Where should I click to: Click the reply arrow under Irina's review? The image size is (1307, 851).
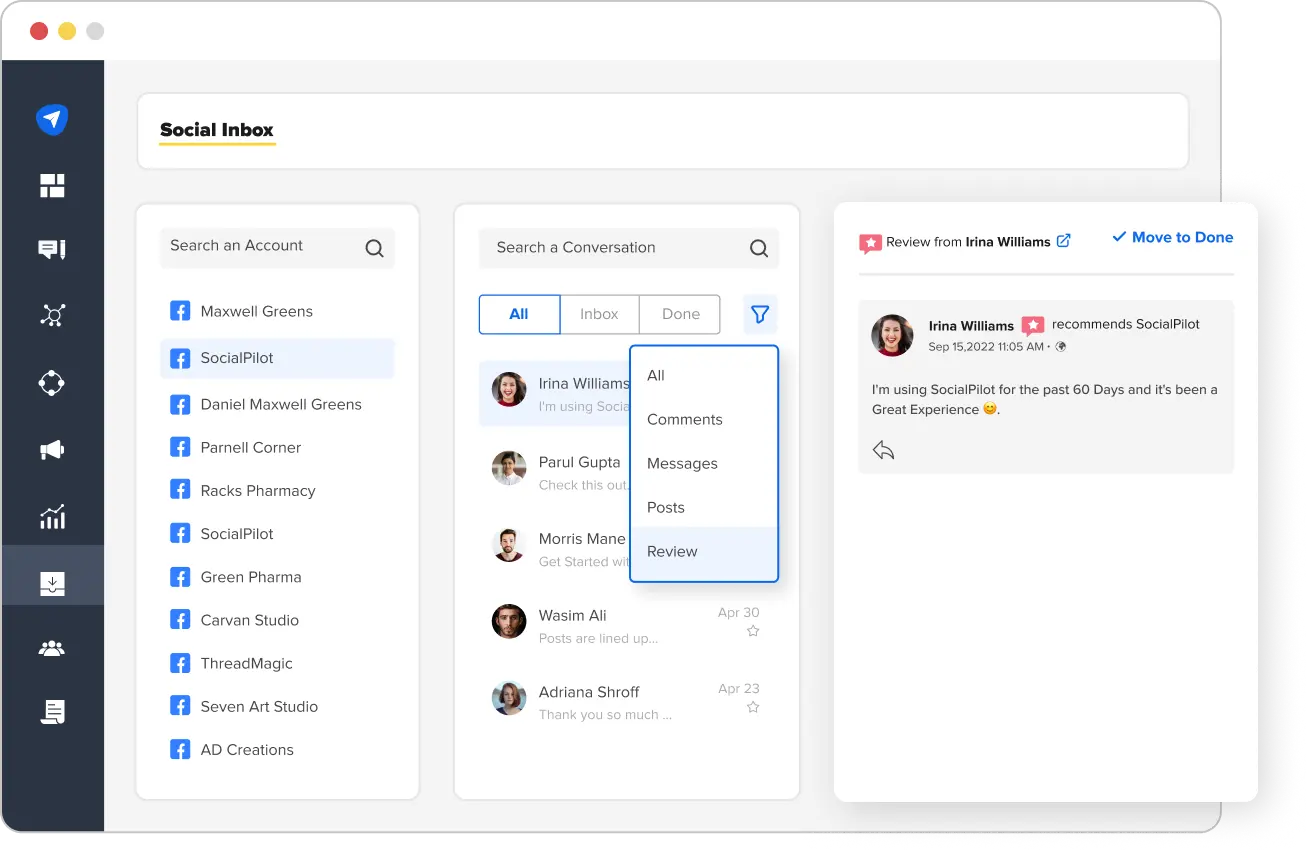[x=883, y=450]
